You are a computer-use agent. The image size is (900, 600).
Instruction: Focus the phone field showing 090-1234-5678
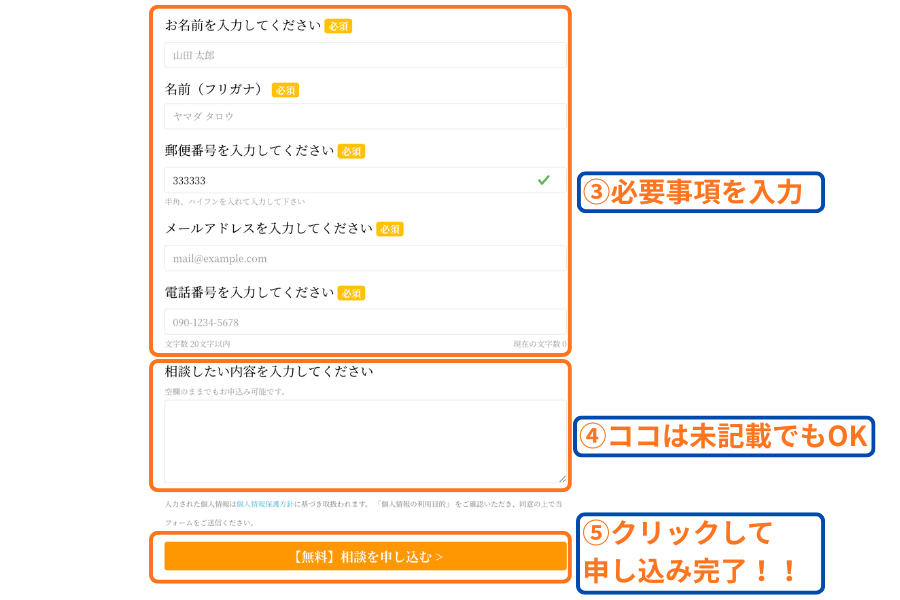tap(365, 322)
